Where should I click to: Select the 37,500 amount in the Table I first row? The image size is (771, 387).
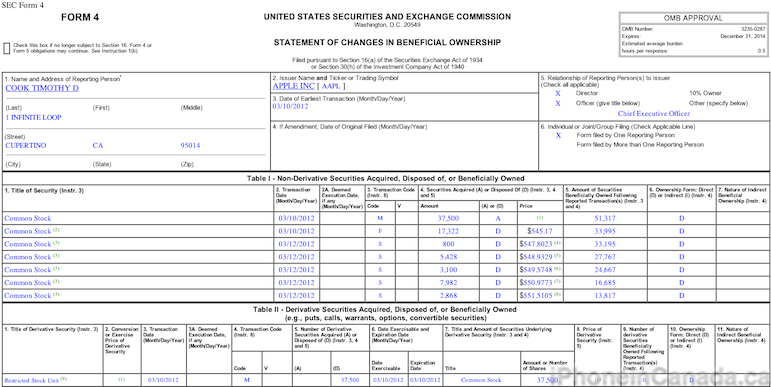coord(448,218)
